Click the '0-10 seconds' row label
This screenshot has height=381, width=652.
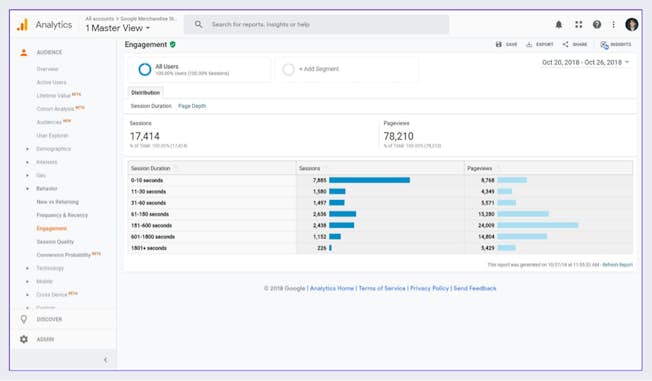(x=147, y=181)
